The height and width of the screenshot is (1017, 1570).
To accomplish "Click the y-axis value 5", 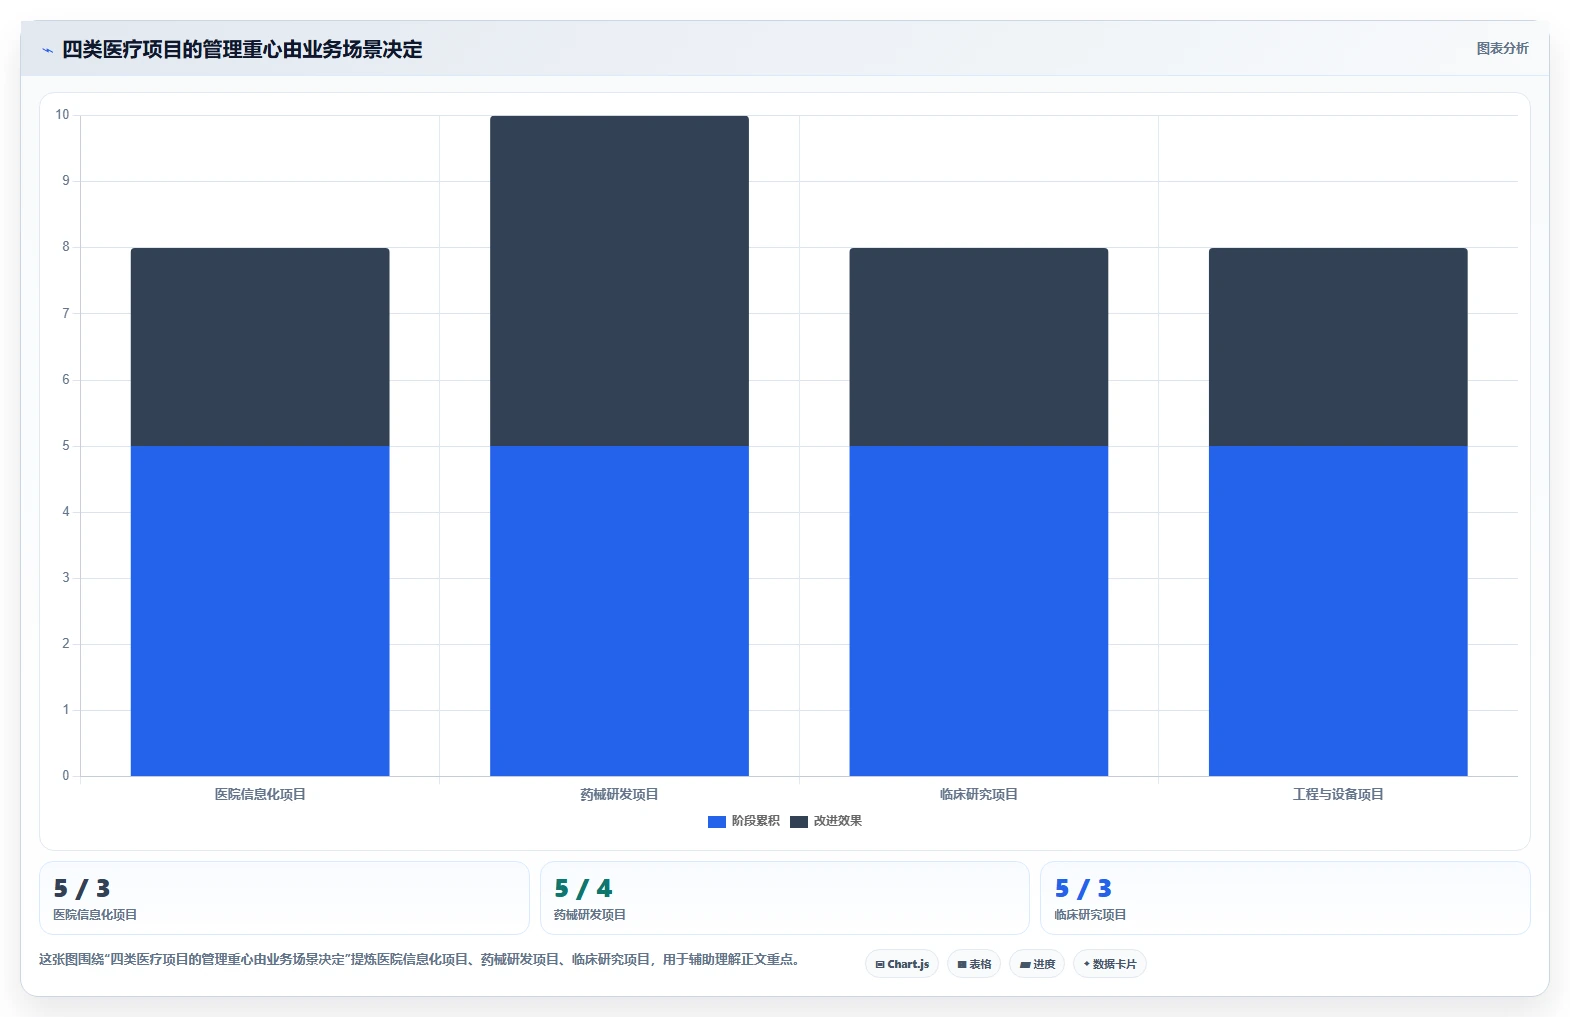I will coord(66,446).
